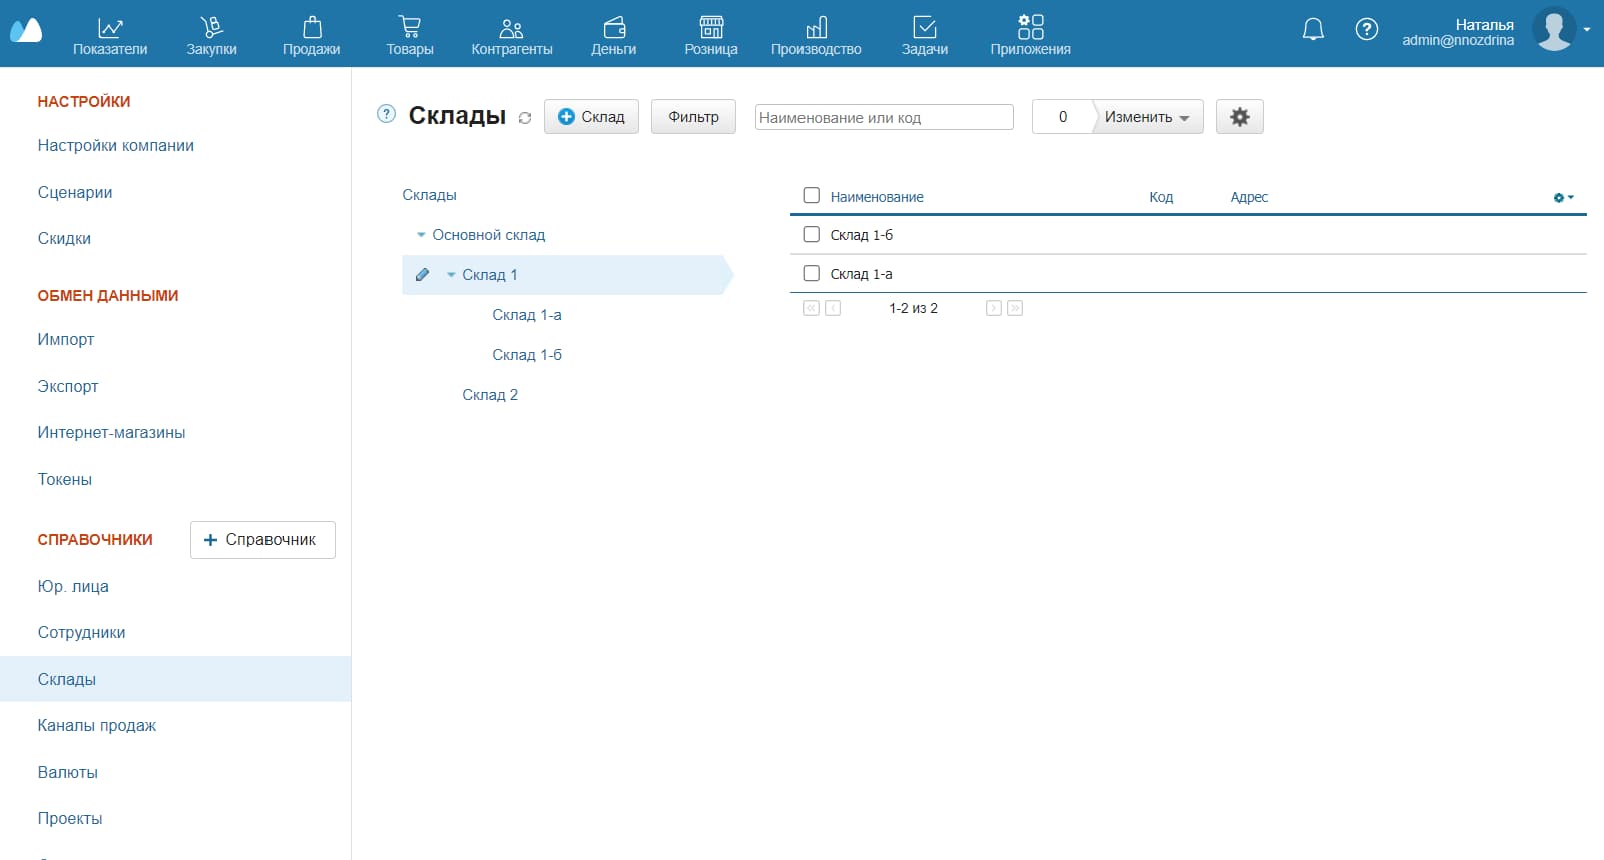Open Сценарии in sidebar
Viewport: 1604px width, 860px height.
click(x=75, y=192)
